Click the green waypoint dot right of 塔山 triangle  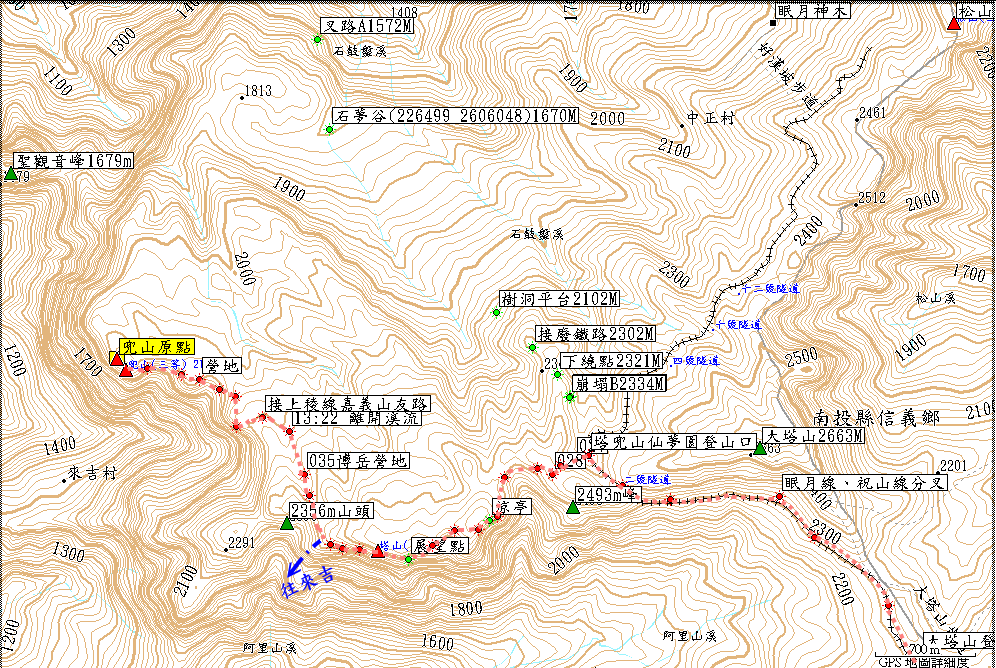(x=408, y=559)
